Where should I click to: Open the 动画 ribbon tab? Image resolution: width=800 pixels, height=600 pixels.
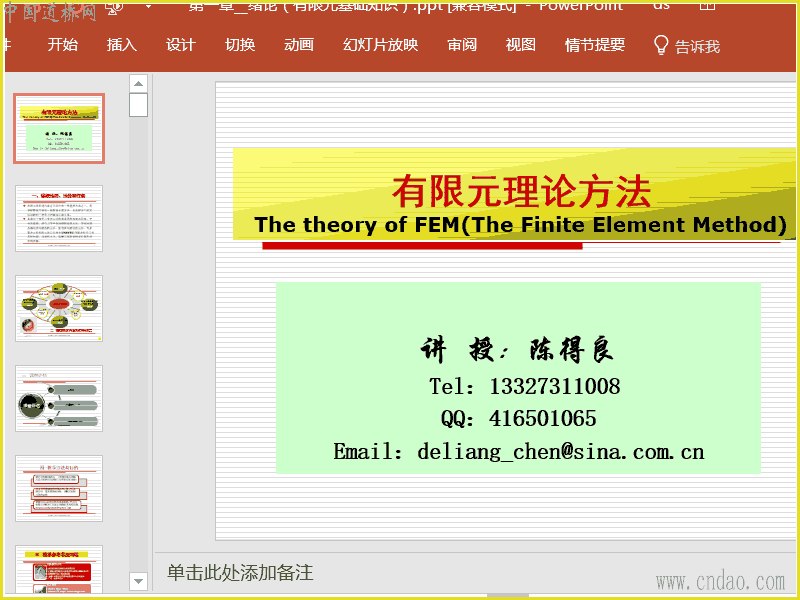point(299,45)
